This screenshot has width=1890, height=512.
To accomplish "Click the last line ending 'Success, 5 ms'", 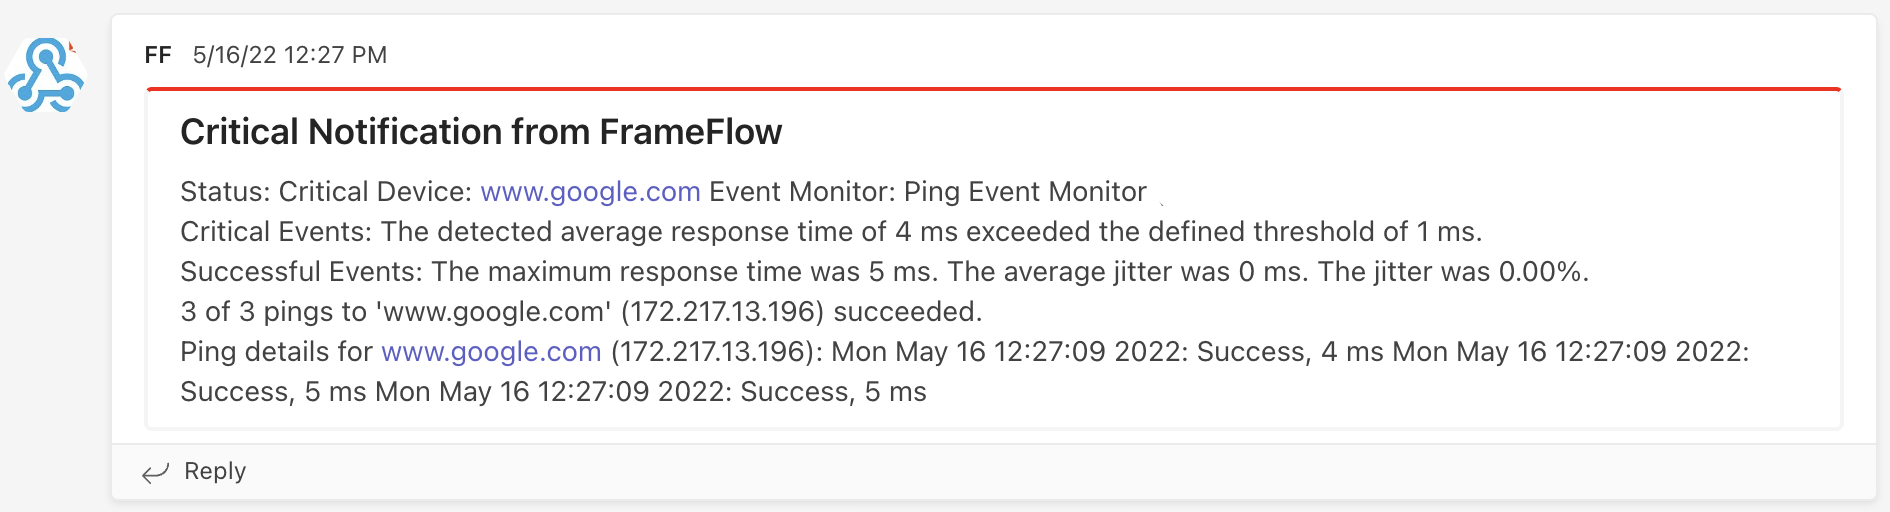I will (x=553, y=392).
